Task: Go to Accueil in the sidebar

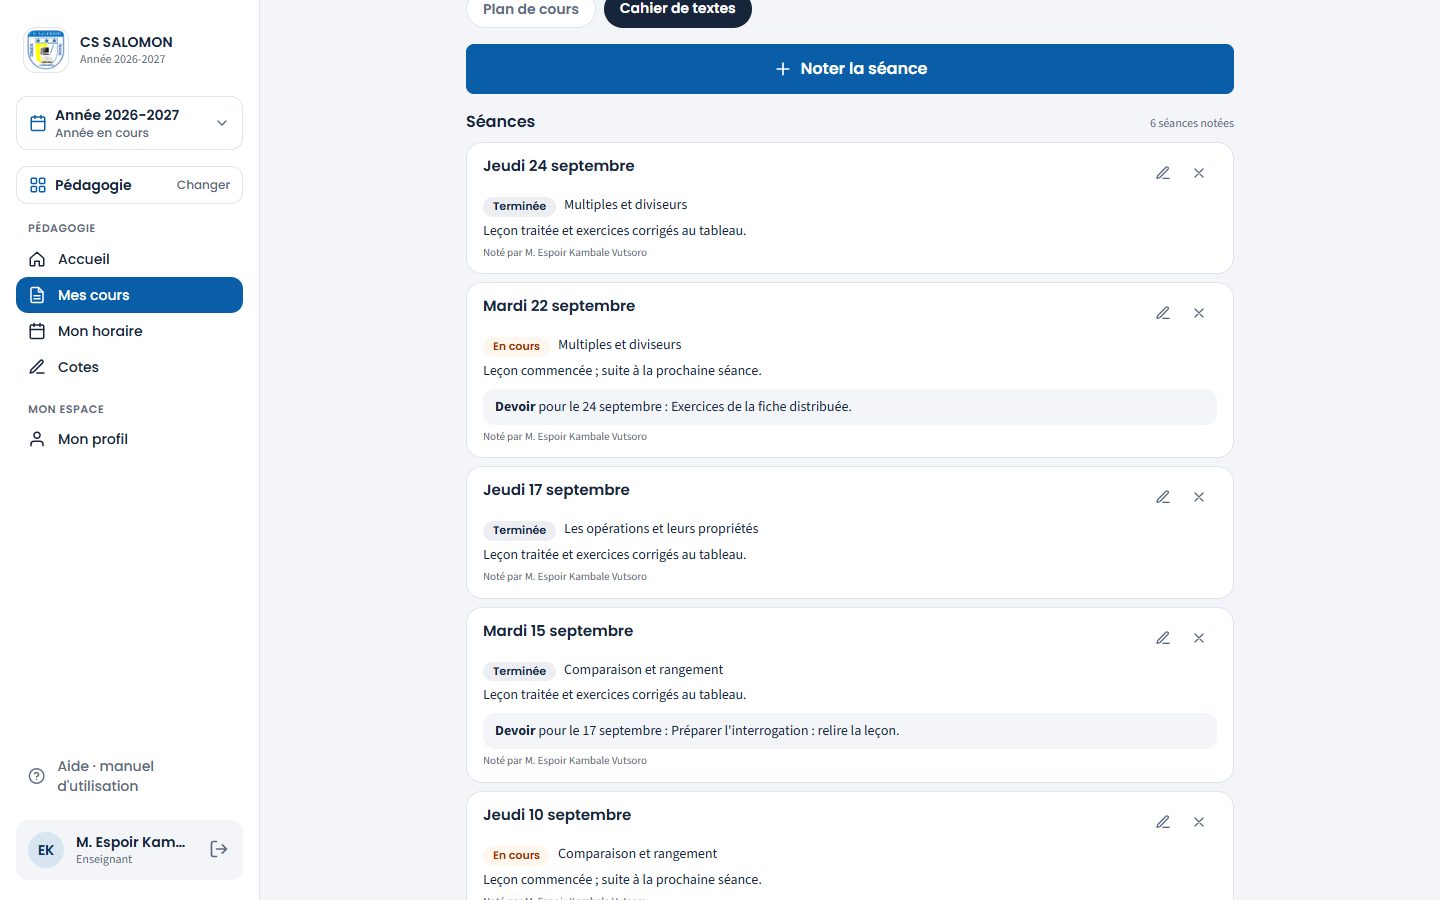Action: pyautogui.click(x=129, y=259)
